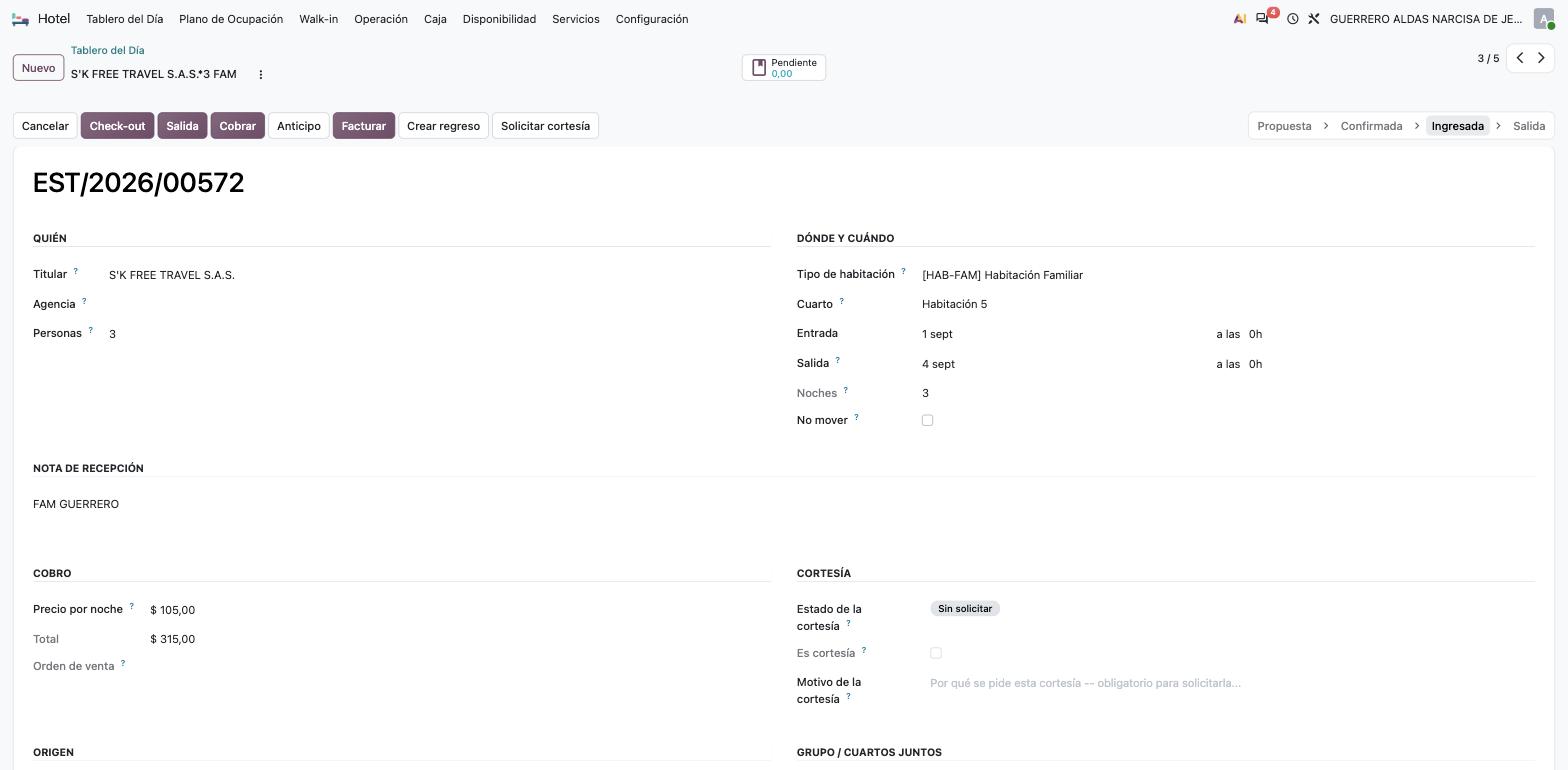Open the Servicios menu
This screenshot has width=1568, height=770.
click(576, 19)
